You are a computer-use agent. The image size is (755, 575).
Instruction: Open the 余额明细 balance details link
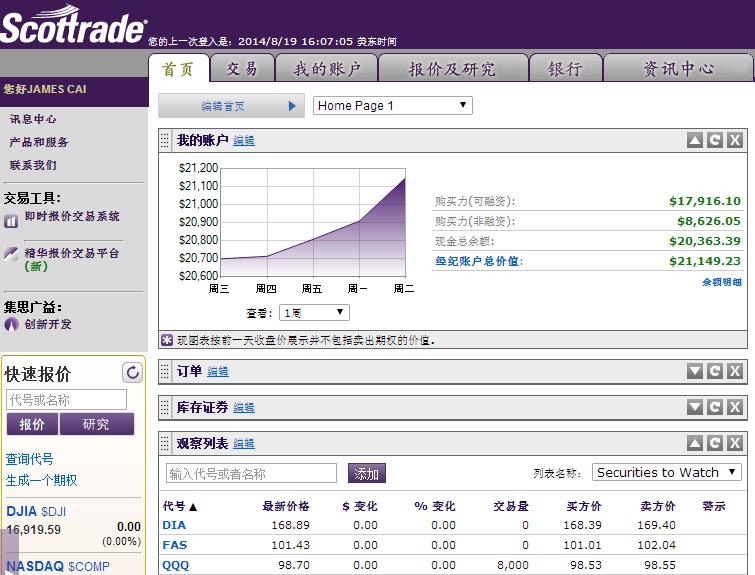(x=721, y=283)
